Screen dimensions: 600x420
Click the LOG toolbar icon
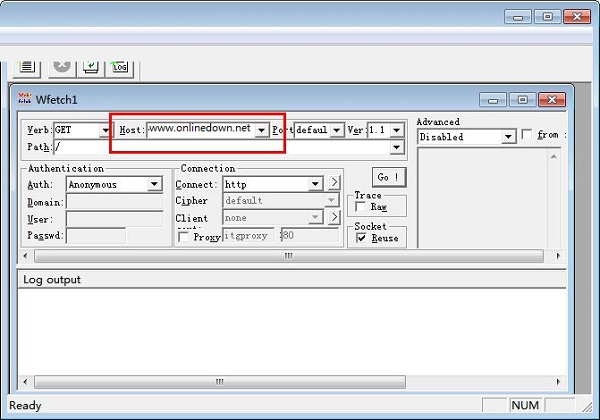pyautogui.click(x=119, y=68)
